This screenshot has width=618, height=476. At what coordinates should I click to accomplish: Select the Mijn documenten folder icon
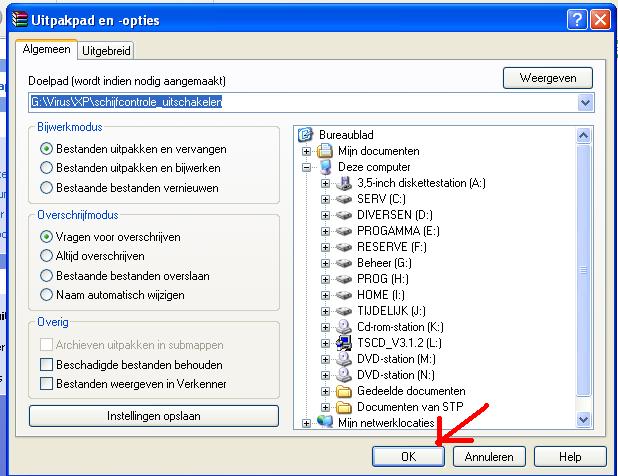pos(324,151)
